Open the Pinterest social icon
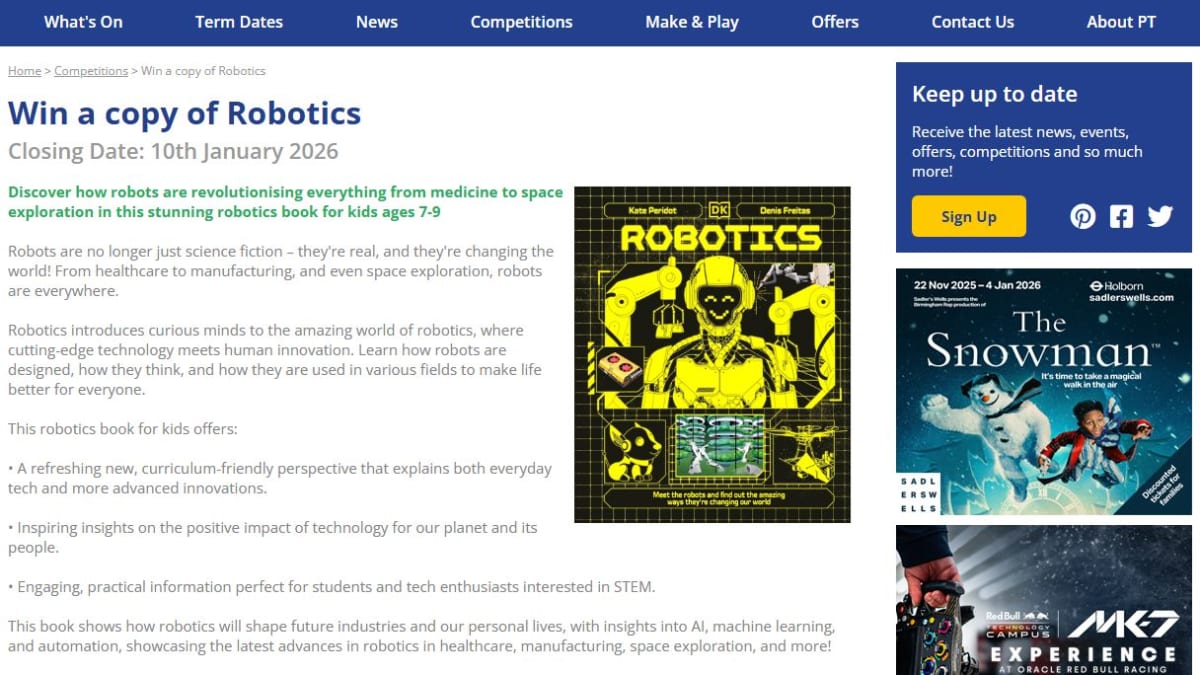This screenshot has width=1200, height=675. pos(1083,216)
